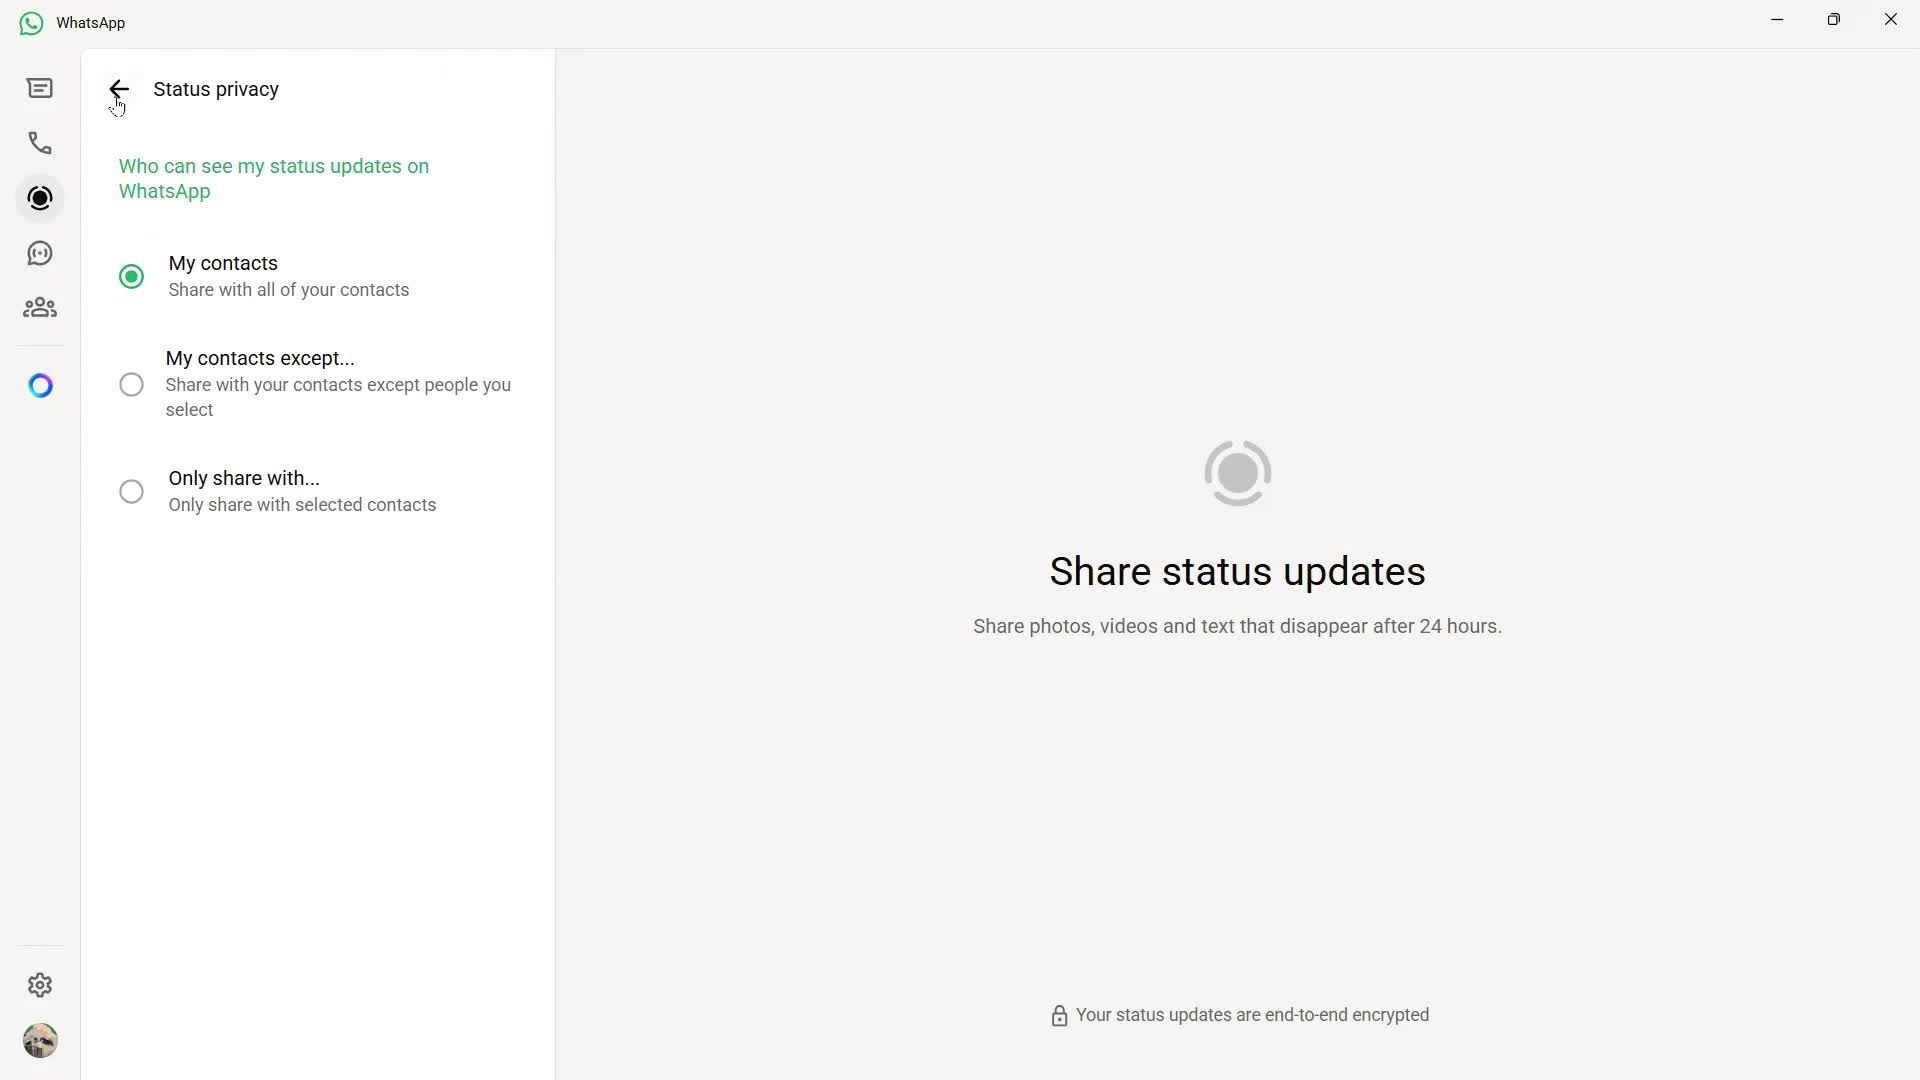Open the Calls phone icon
The height and width of the screenshot is (1080, 1920).
40,143
